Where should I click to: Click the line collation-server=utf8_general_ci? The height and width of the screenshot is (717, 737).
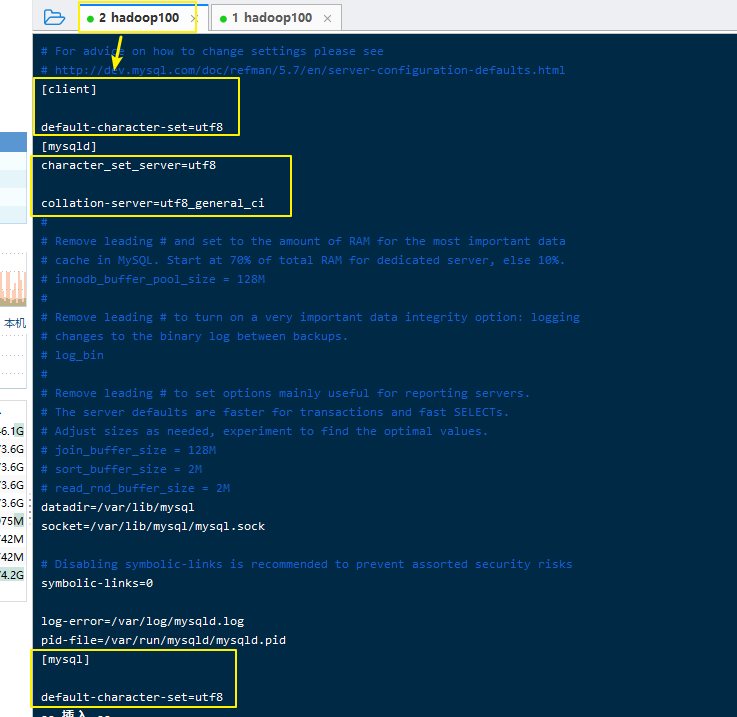click(152, 203)
